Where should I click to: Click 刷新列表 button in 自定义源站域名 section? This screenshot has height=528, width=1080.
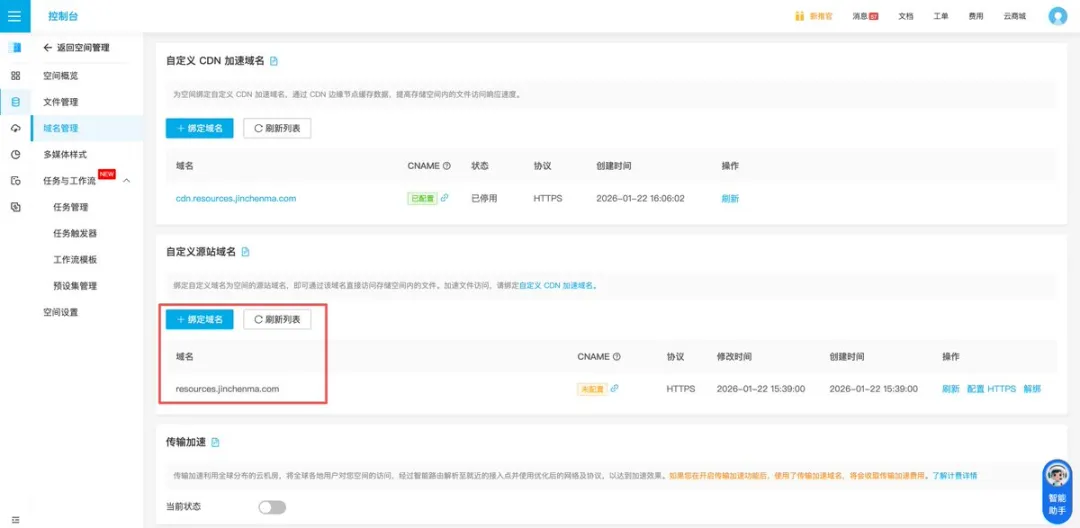277,319
